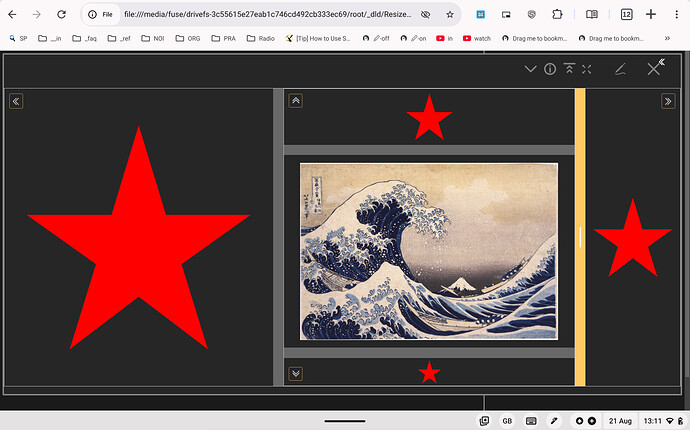Open the YouTube 'in' bookmark

444,38
